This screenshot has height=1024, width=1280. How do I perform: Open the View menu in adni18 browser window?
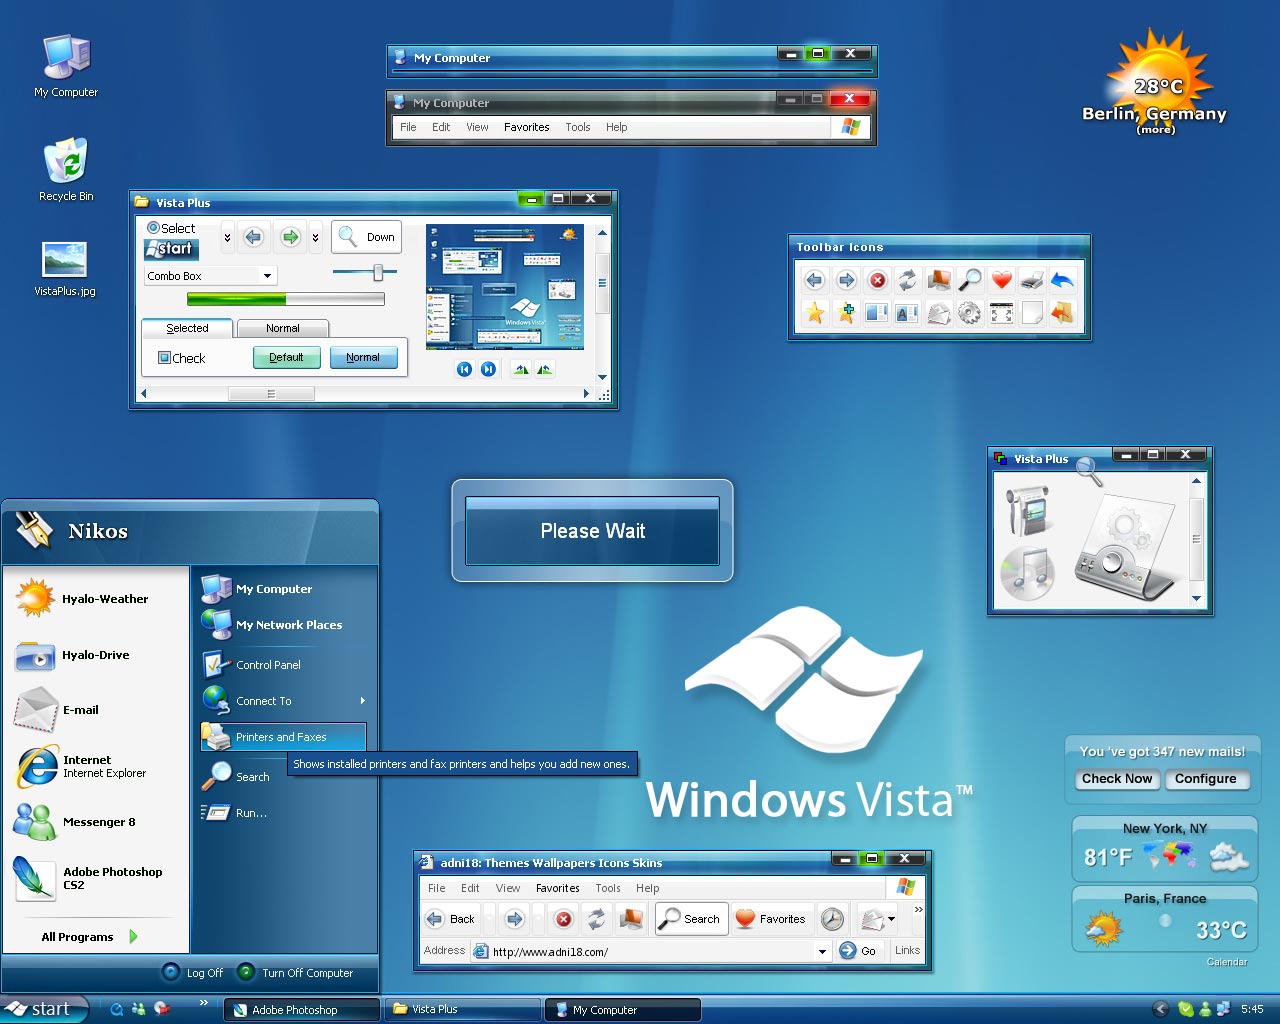pyautogui.click(x=508, y=888)
